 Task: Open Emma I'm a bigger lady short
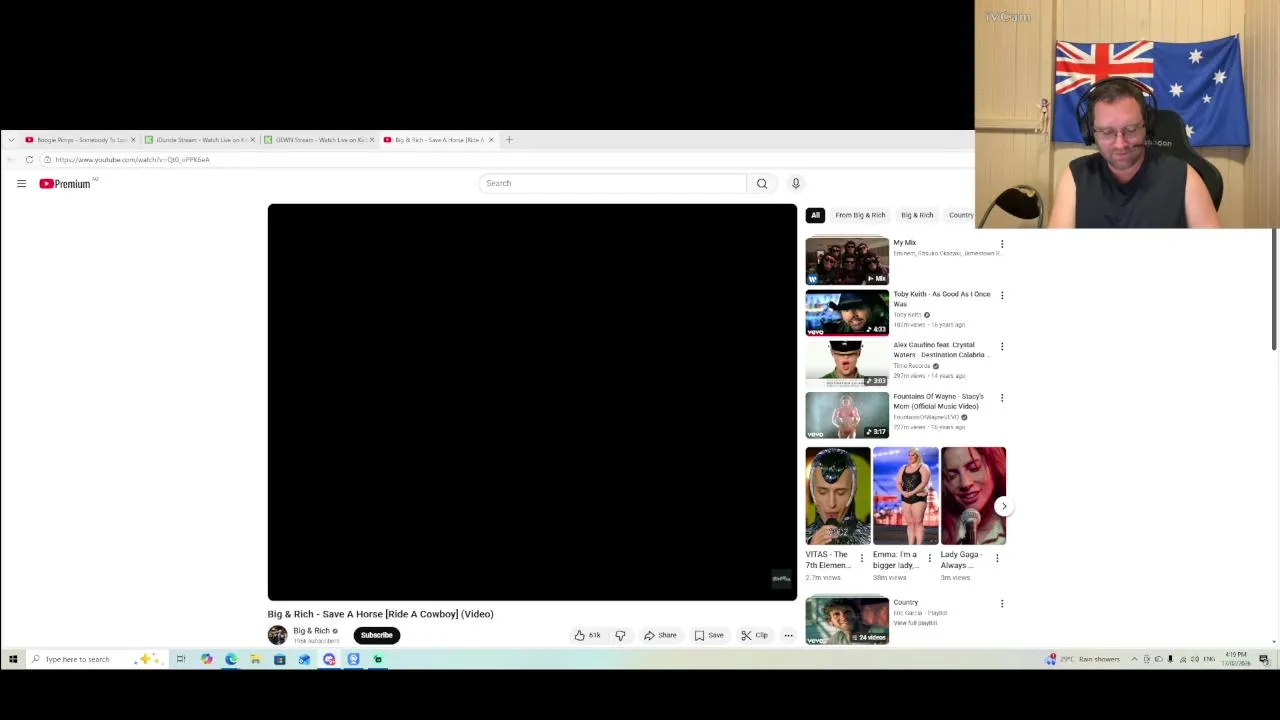[x=905, y=496]
